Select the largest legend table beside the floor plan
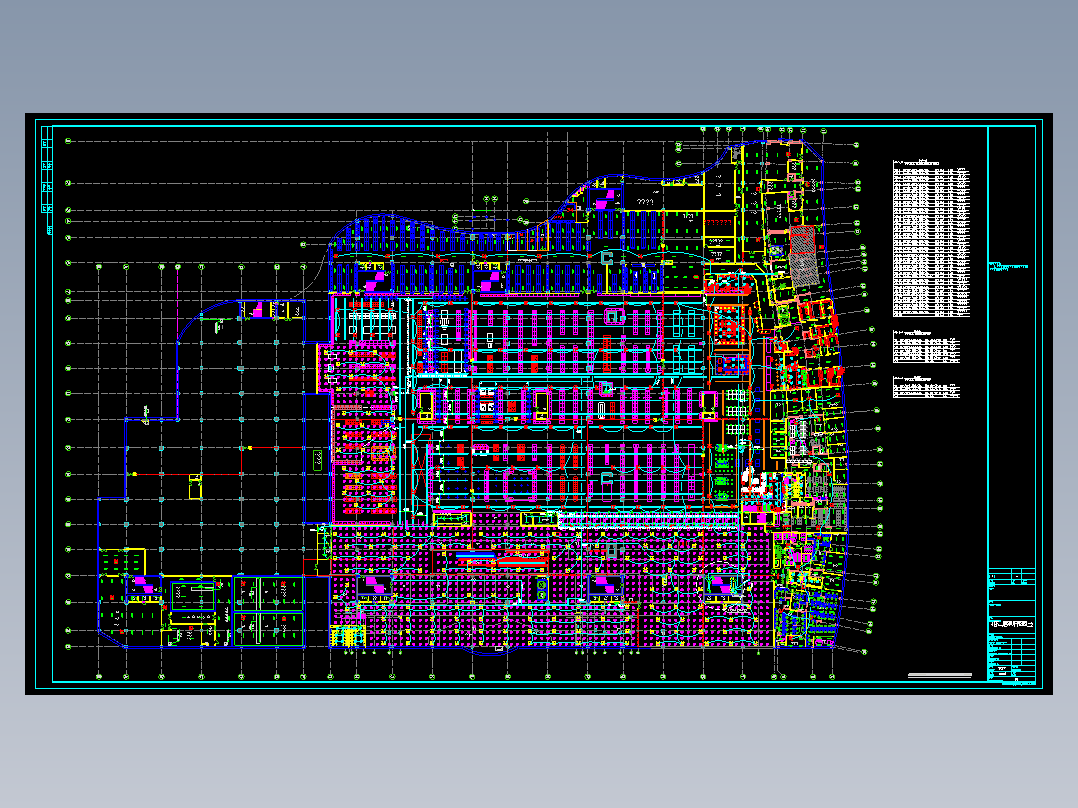 pyautogui.click(x=931, y=239)
